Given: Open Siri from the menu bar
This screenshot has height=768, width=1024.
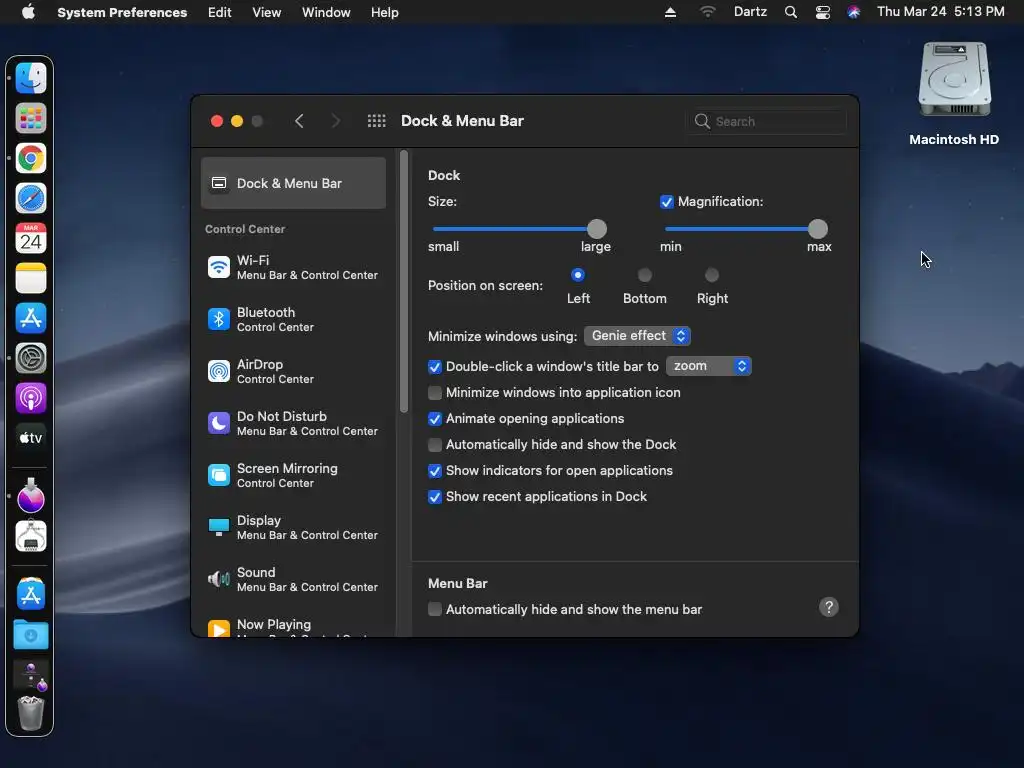Looking at the screenshot, I should click(854, 12).
